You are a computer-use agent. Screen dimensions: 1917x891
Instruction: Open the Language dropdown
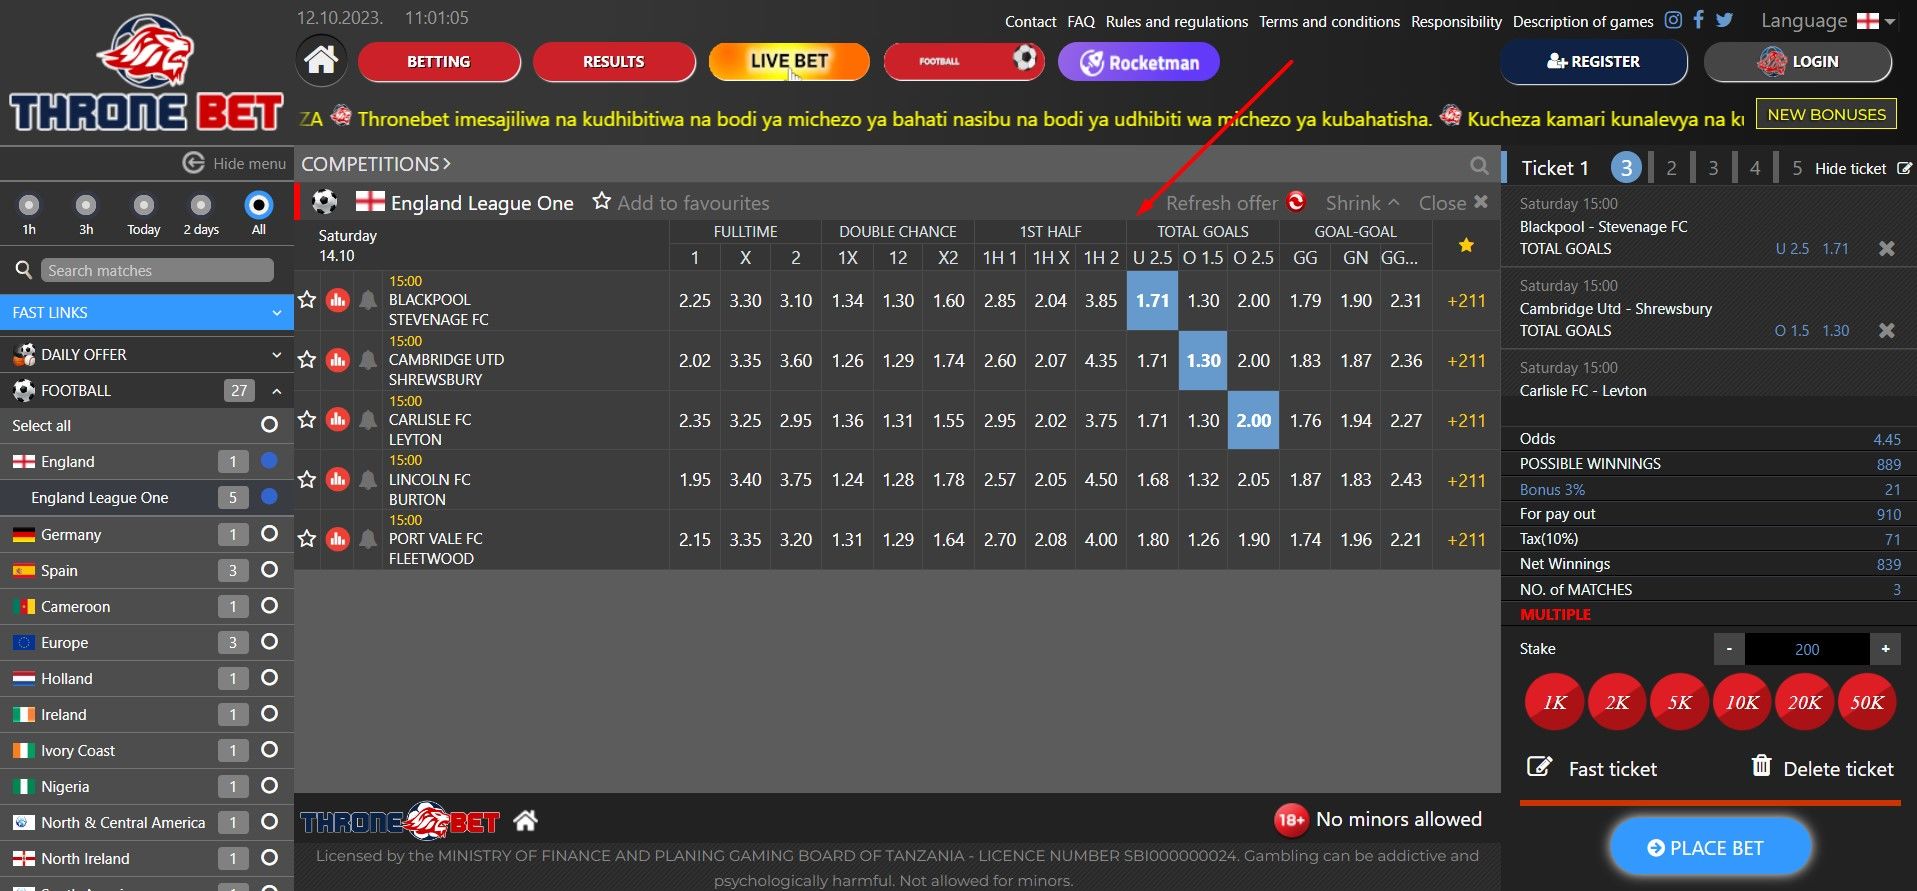[x=1826, y=21]
